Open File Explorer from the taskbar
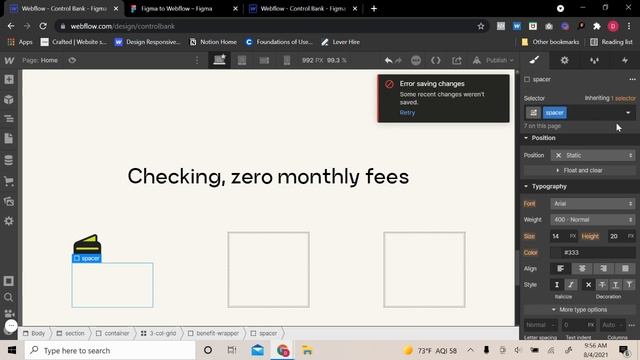Viewport: 640px width, 360px height. click(x=307, y=350)
